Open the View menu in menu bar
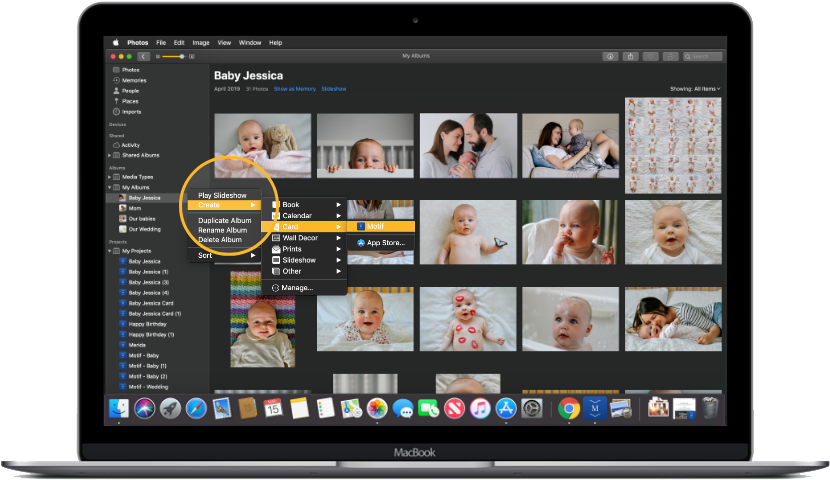 224,43
